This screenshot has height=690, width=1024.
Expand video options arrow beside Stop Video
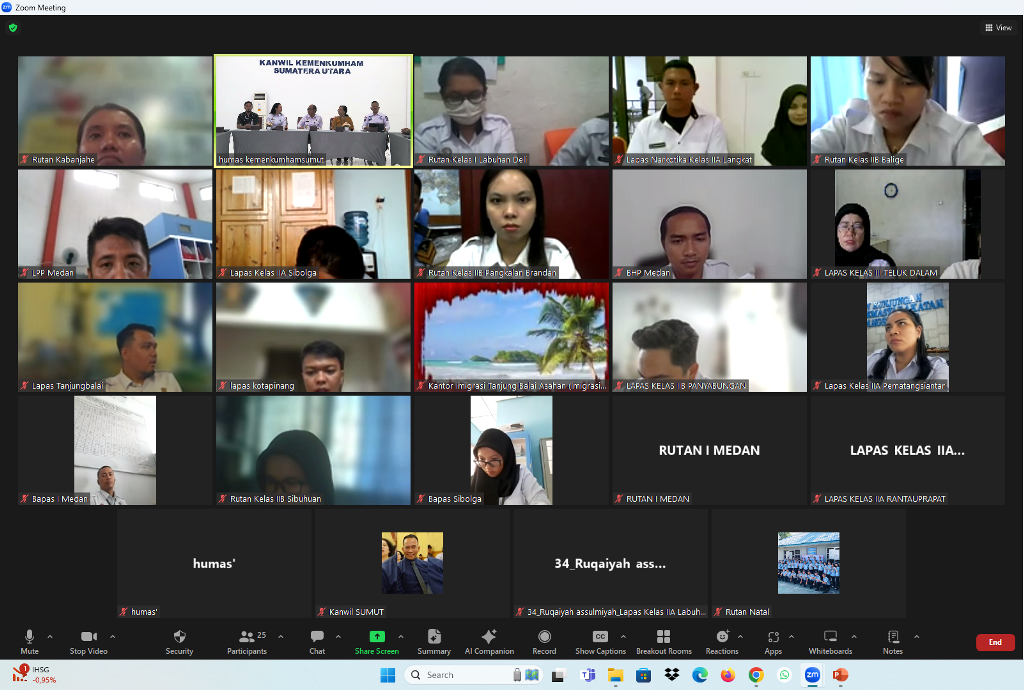[112, 636]
